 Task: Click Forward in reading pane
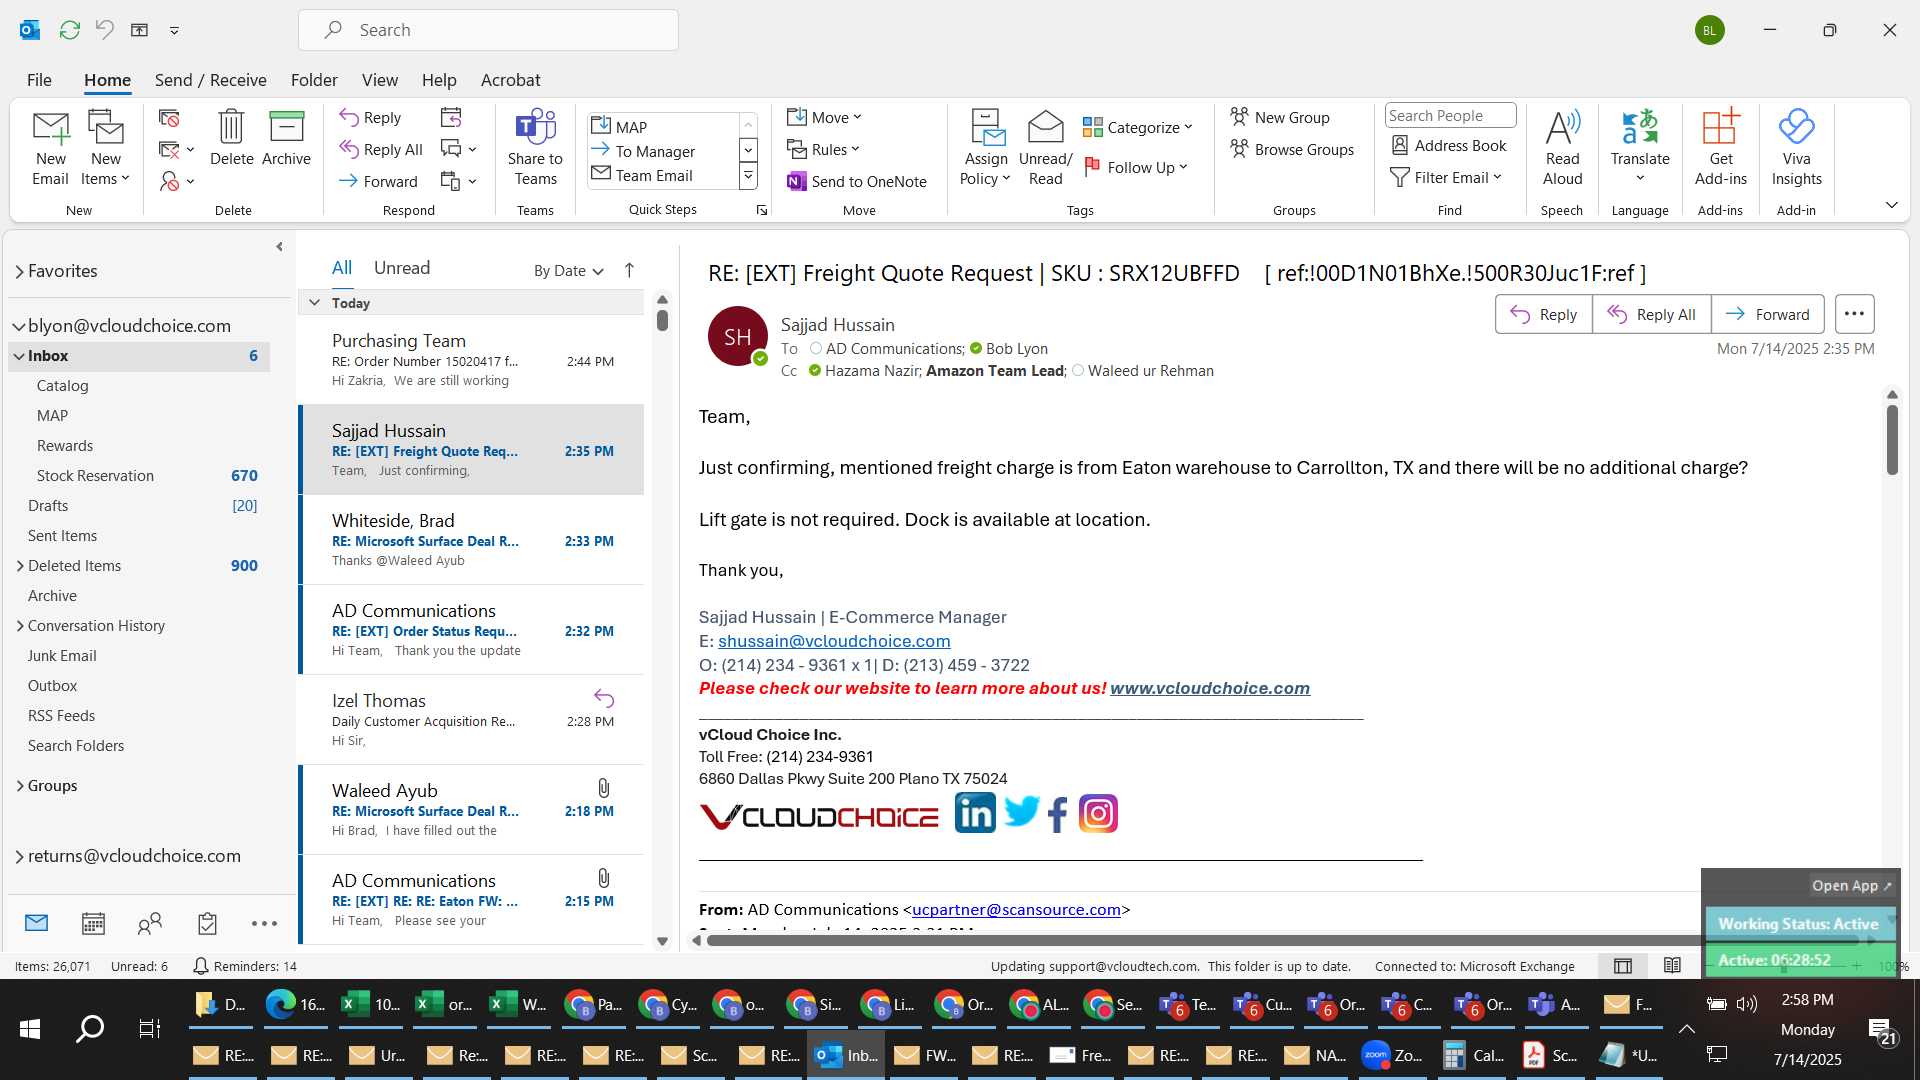tap(1767, 314)
